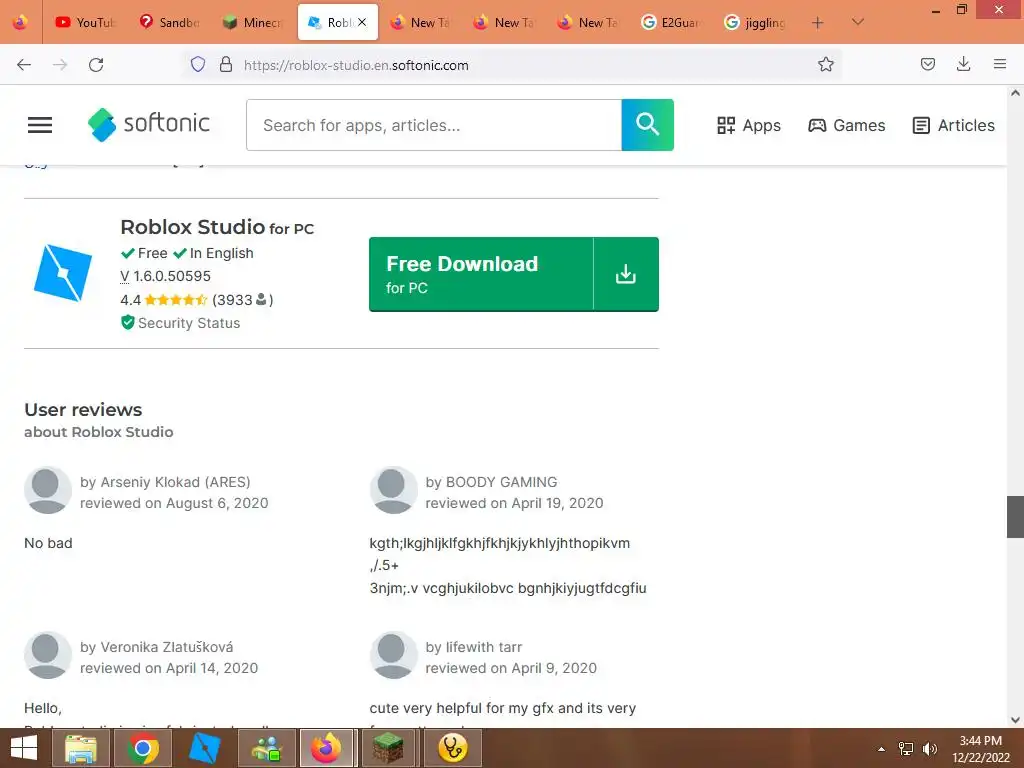
Task: Click the browser forward arrow
Action: point(60,65)
